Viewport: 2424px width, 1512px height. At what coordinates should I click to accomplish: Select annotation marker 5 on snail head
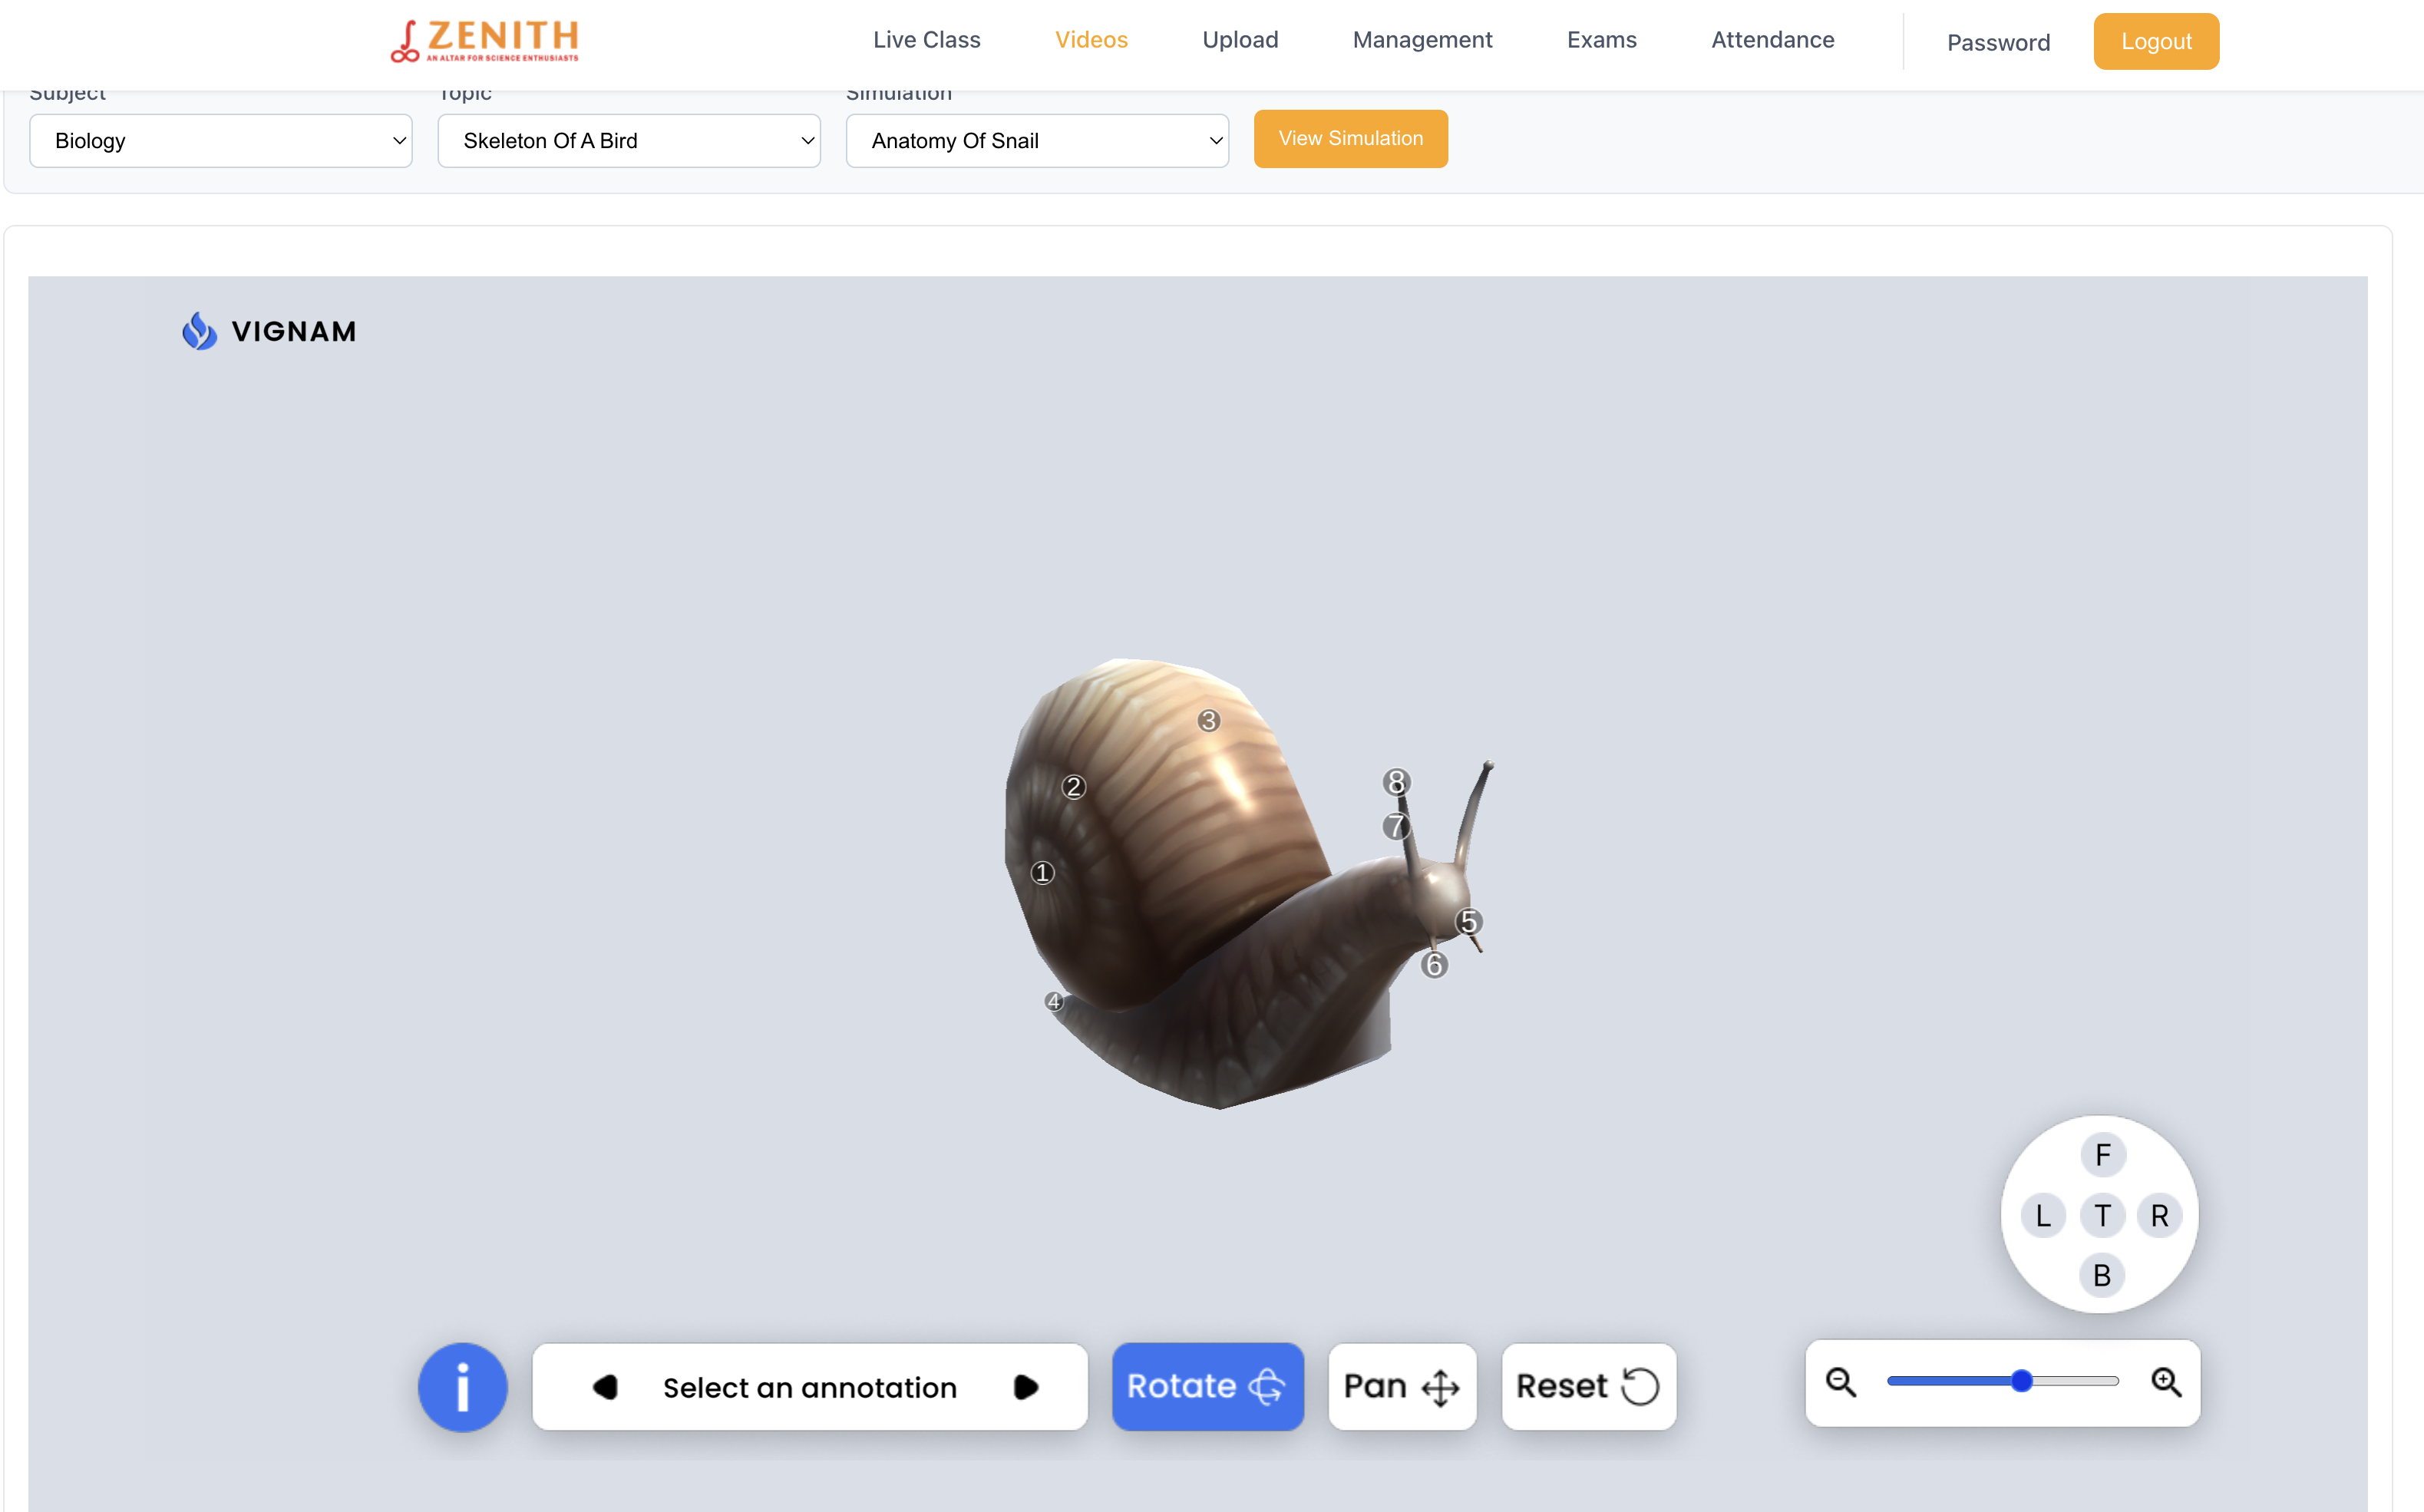1468,921
